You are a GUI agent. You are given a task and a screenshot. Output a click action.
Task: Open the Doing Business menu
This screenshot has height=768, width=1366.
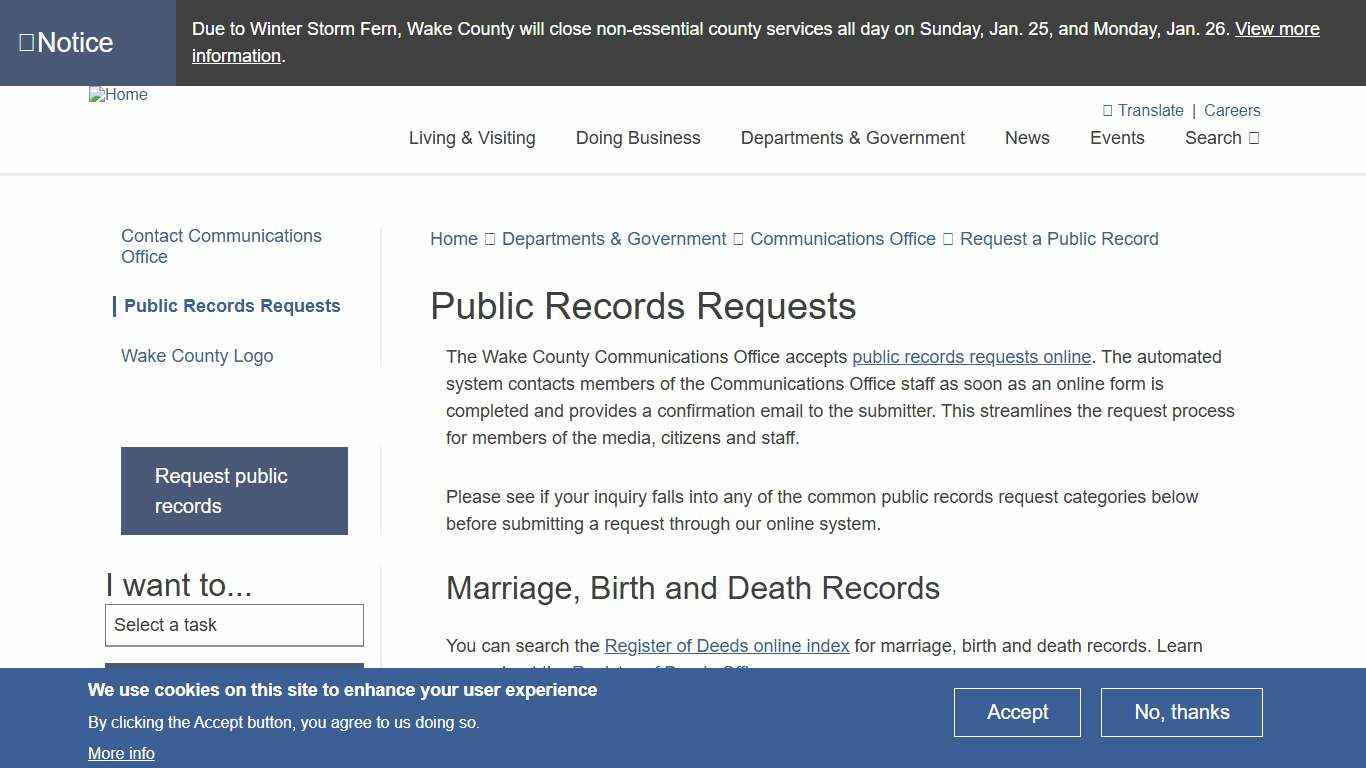(637, 138)
